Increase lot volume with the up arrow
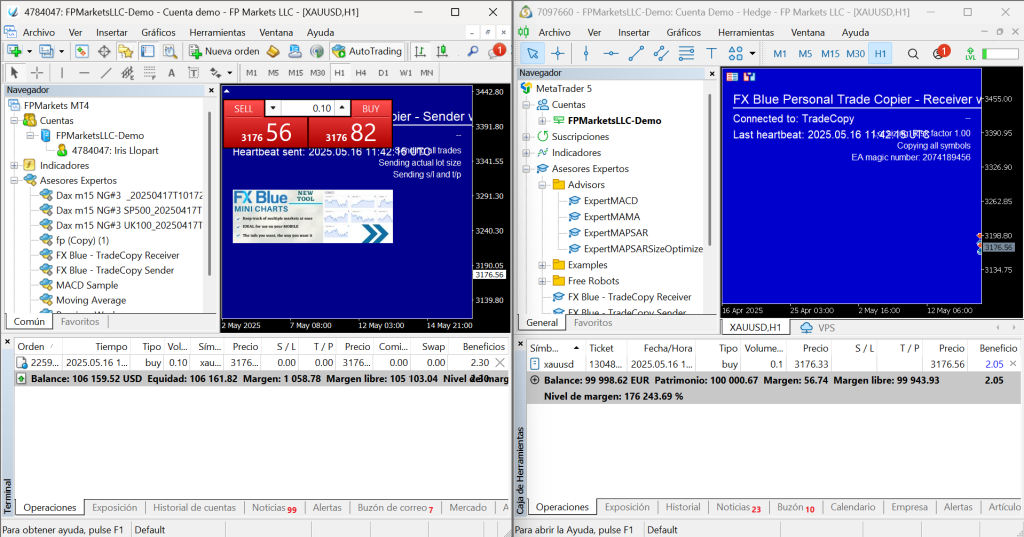This screenshot has width=1024, height=537. coord(342,108)
